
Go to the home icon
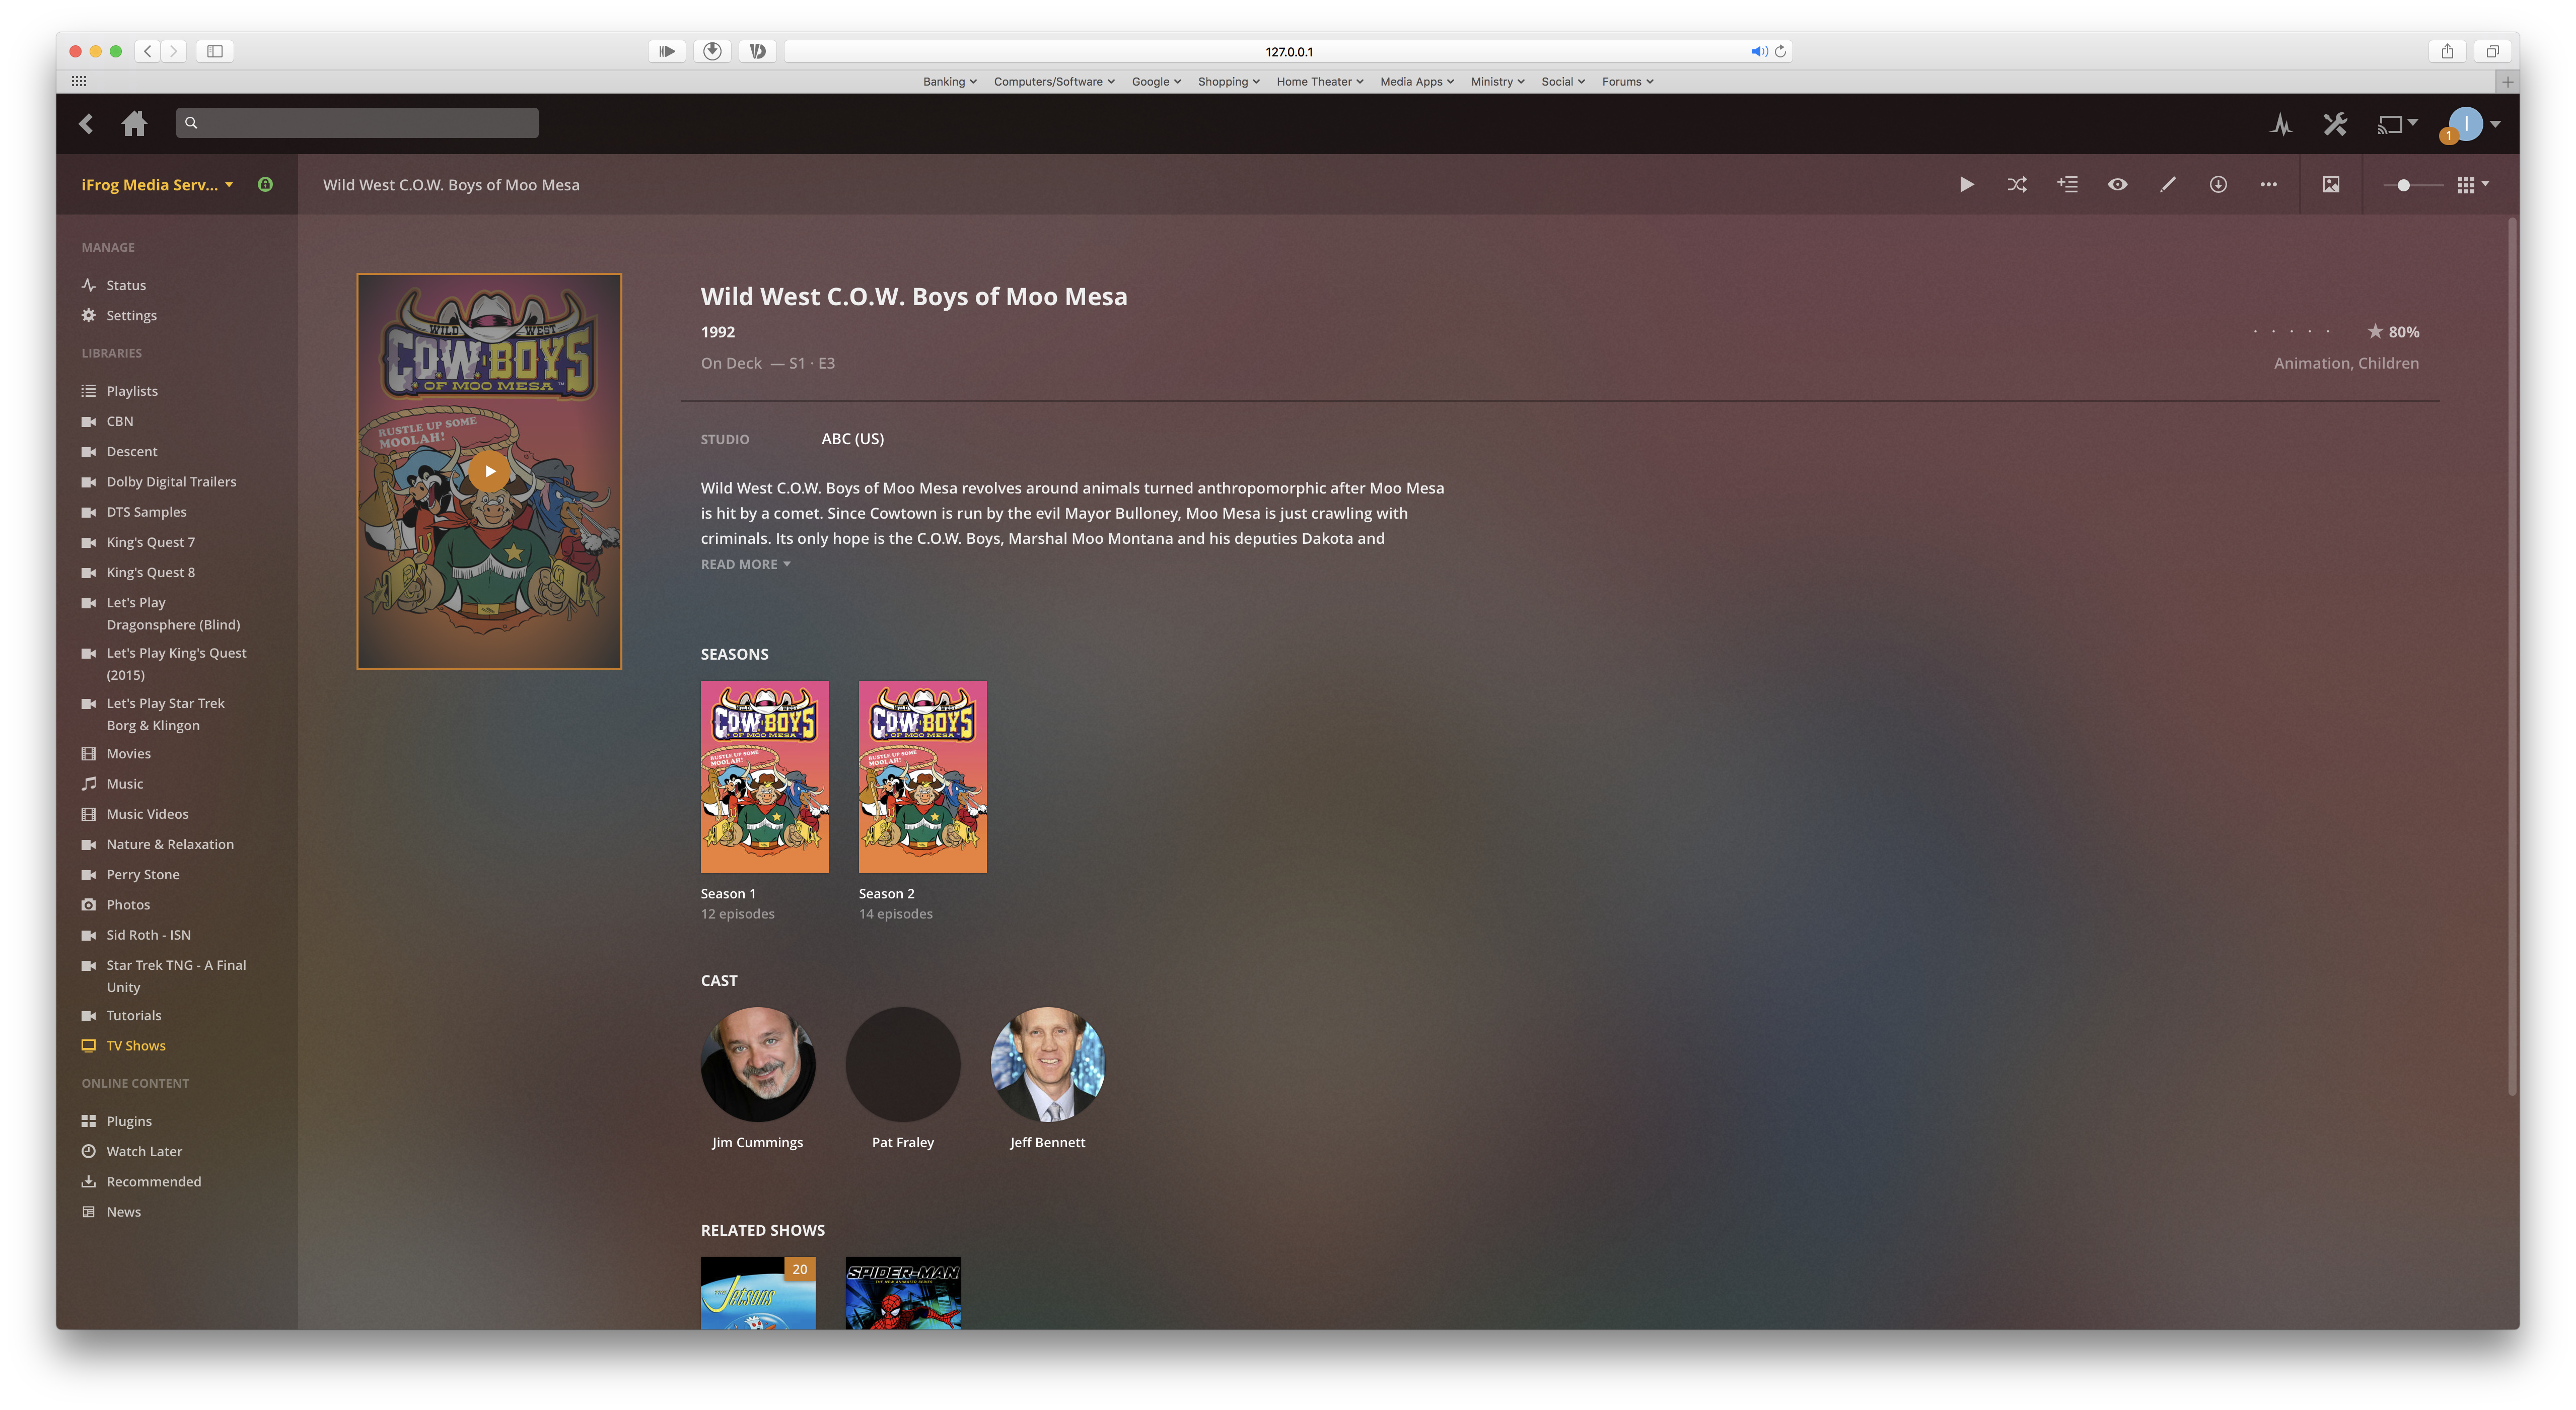pyautogui.click(x=134, y=123)
